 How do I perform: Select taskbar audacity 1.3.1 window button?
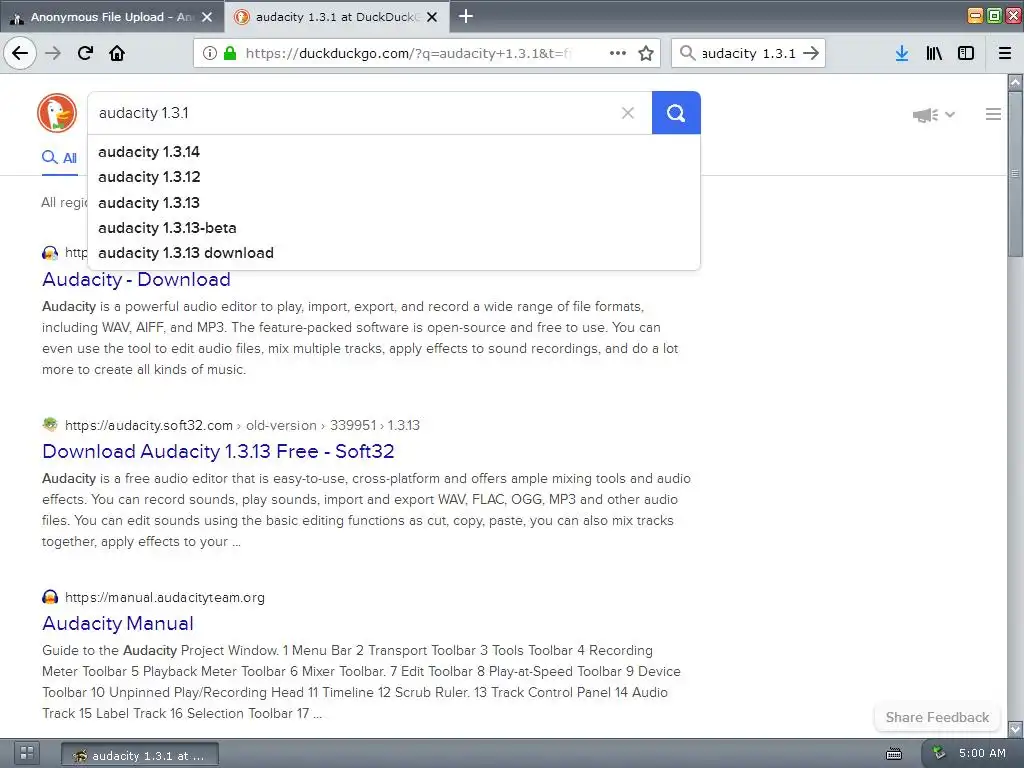[x=140, y=756]
